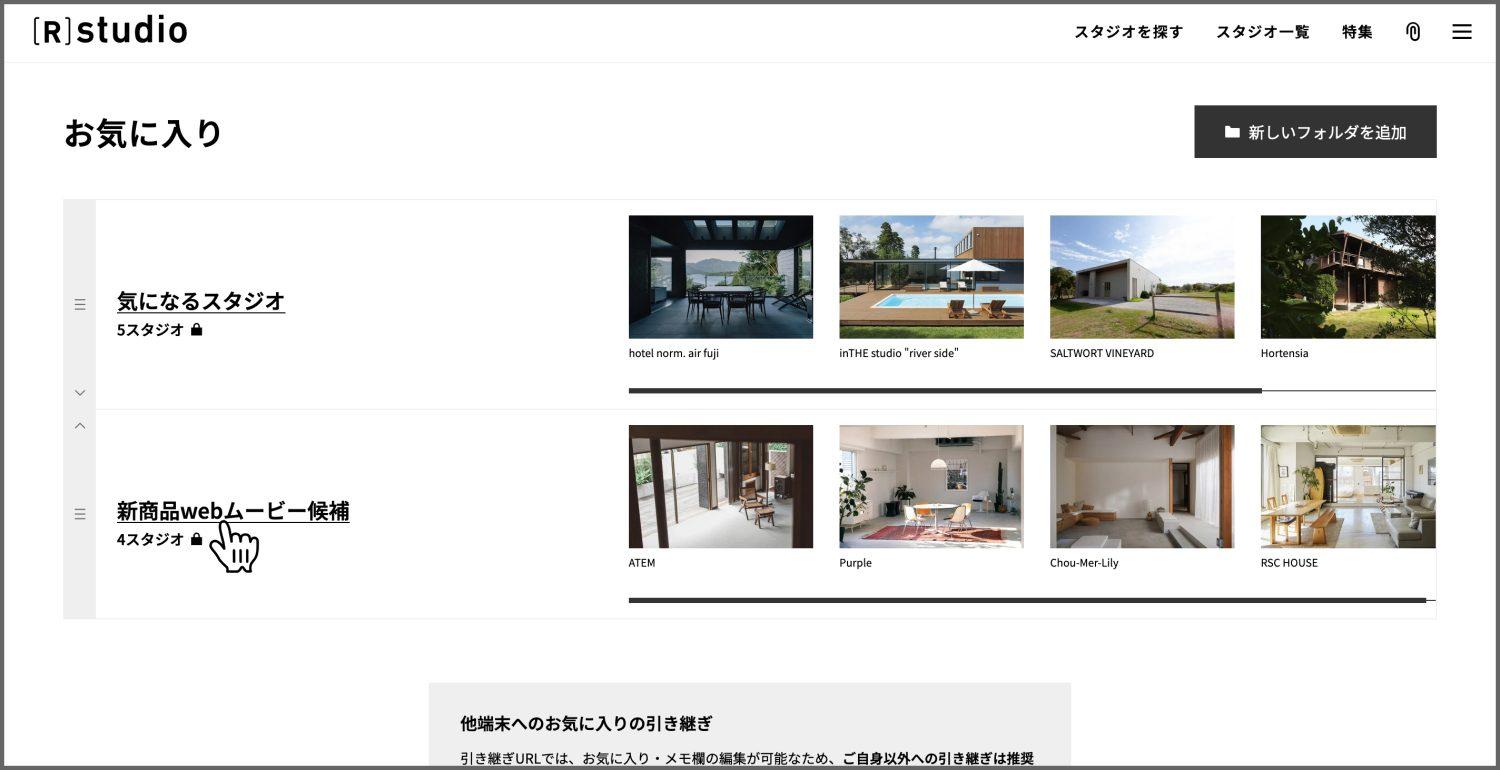The height and width of the screenshot is (770, 1500).
Task: Select the inTHE studio "river side" pool photo
Action: coord(931,277)
